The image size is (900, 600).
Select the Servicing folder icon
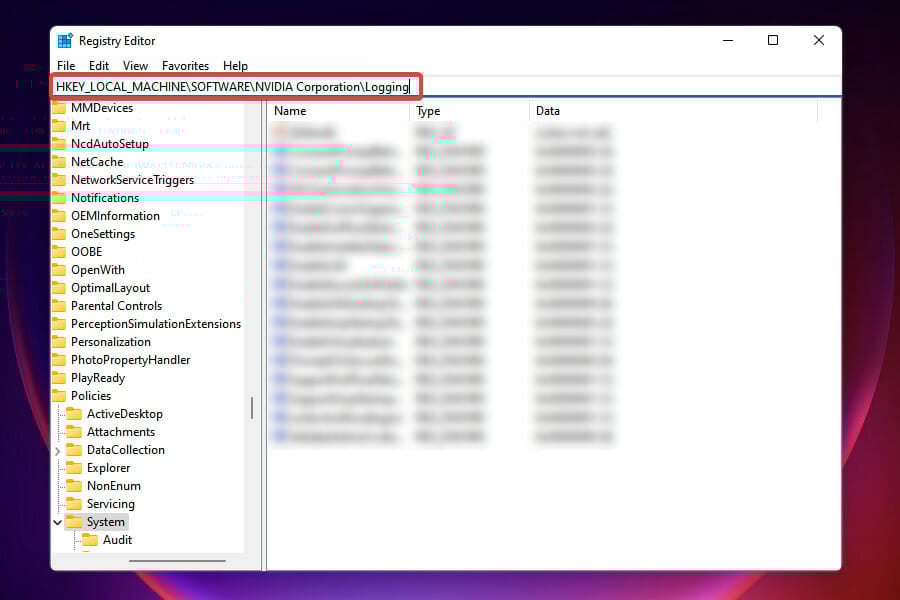tap(74, 504)
